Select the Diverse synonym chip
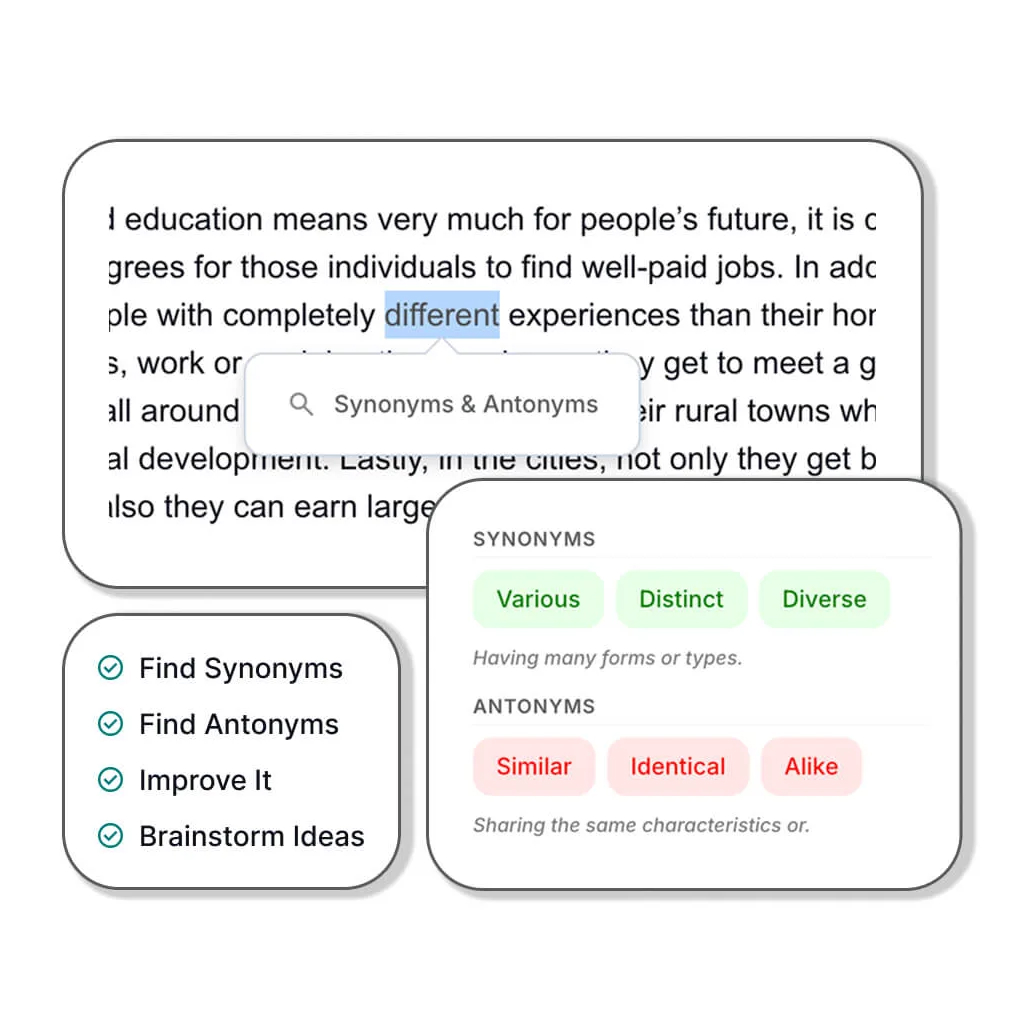Image resolution: width=1024 pixels, height=1024 pixels. coord(824,599)
